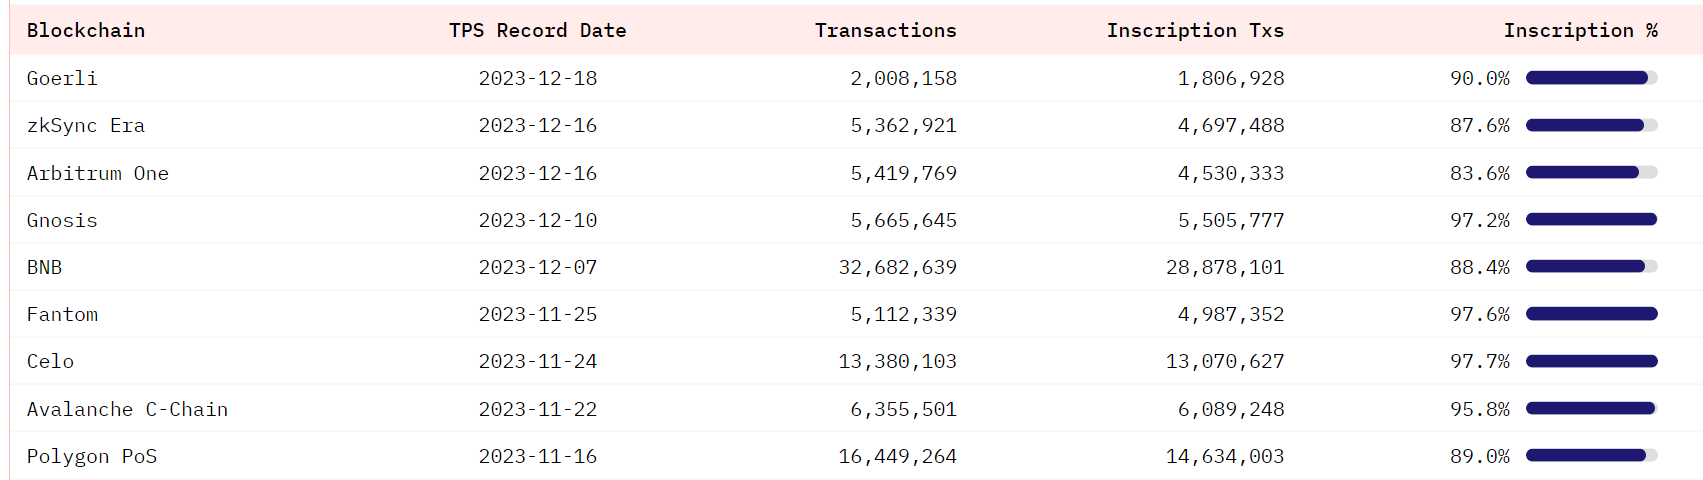This screenshot has height=480, width=1703.
Task: Click Polygon PoS inscription txs 14,634,003
Action: (1225, 456)
